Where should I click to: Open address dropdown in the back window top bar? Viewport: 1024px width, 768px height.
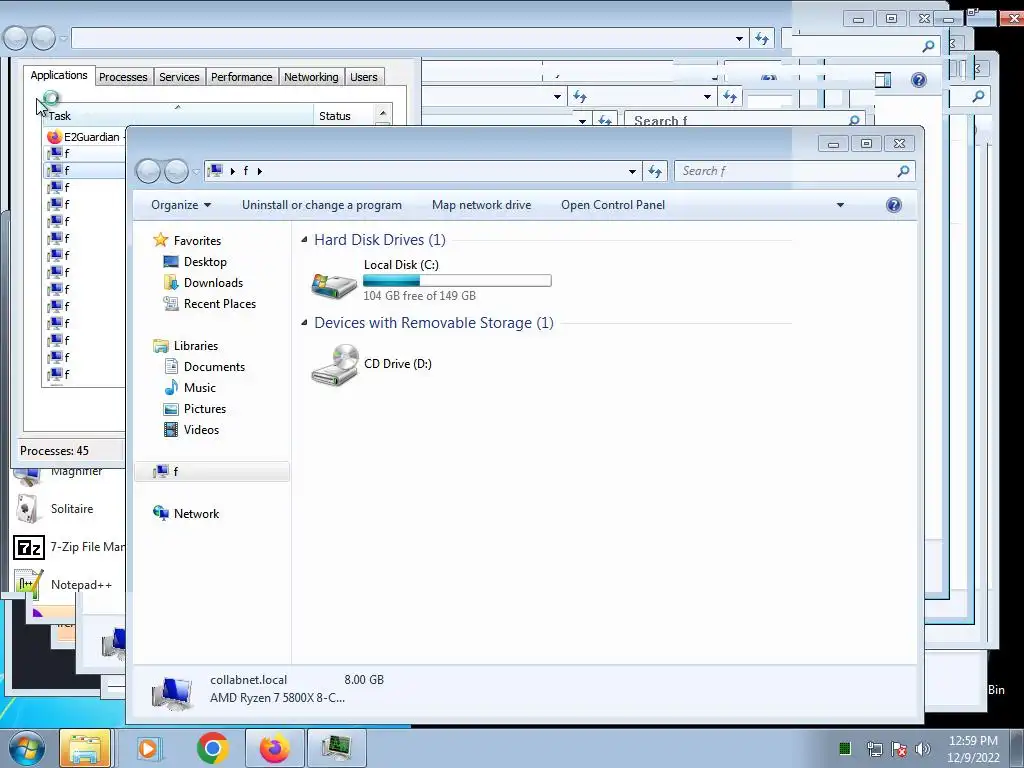click(739, 39)
